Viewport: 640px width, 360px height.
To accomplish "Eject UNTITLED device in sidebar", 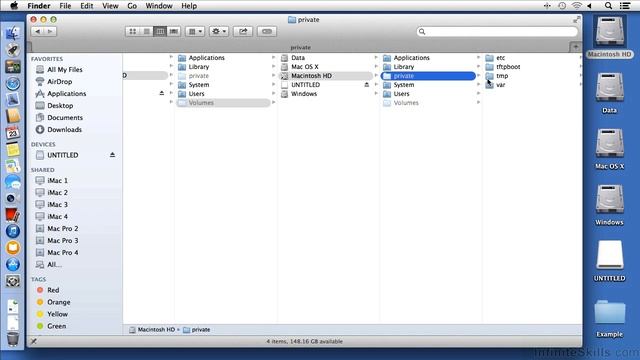I will [x=112, y=155].
